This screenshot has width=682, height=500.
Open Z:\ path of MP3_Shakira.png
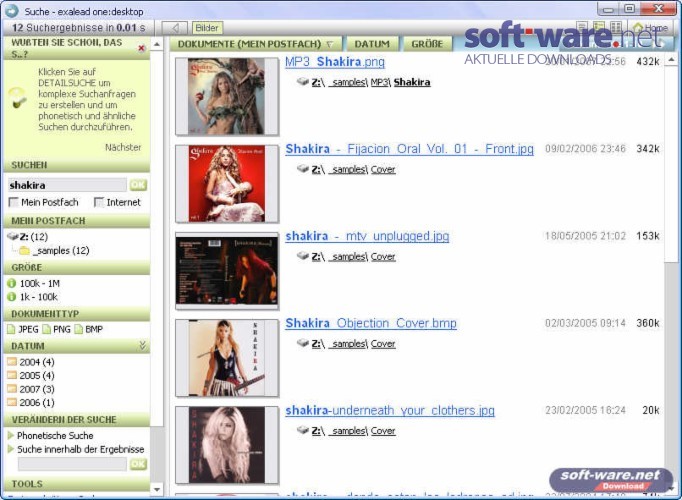click(318, 82)
